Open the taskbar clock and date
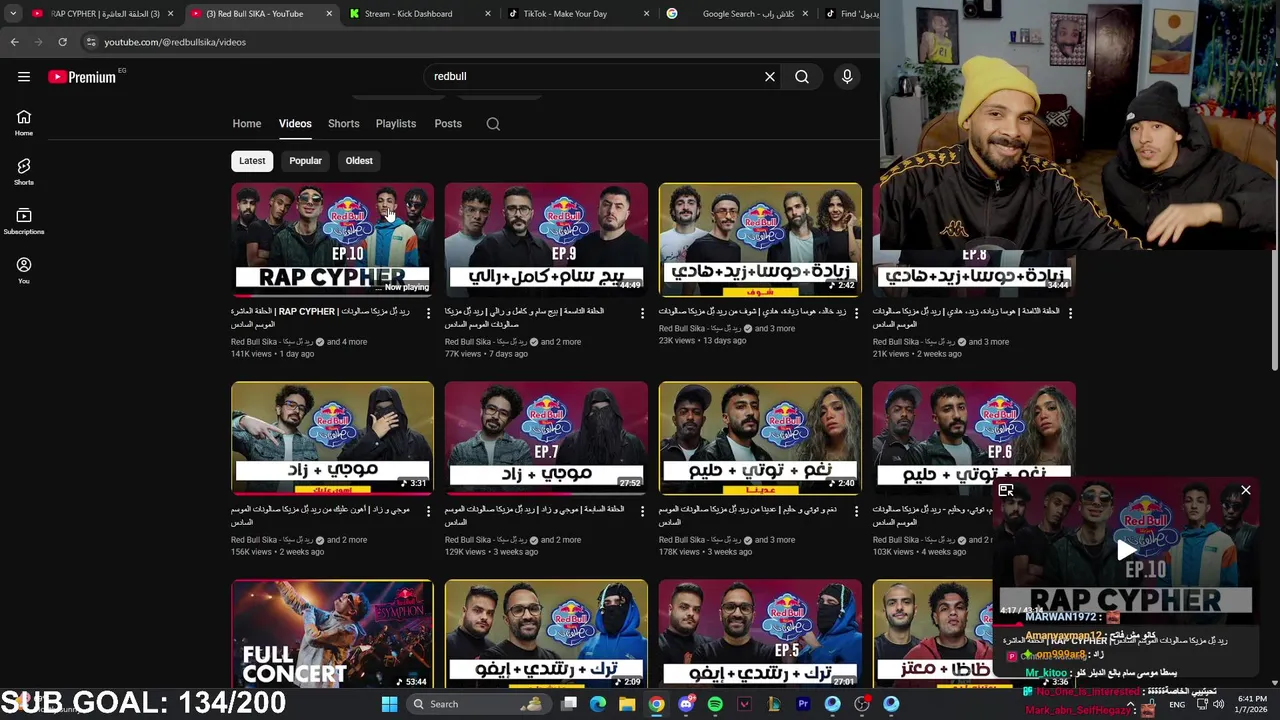 click(x=1253, y=704)
